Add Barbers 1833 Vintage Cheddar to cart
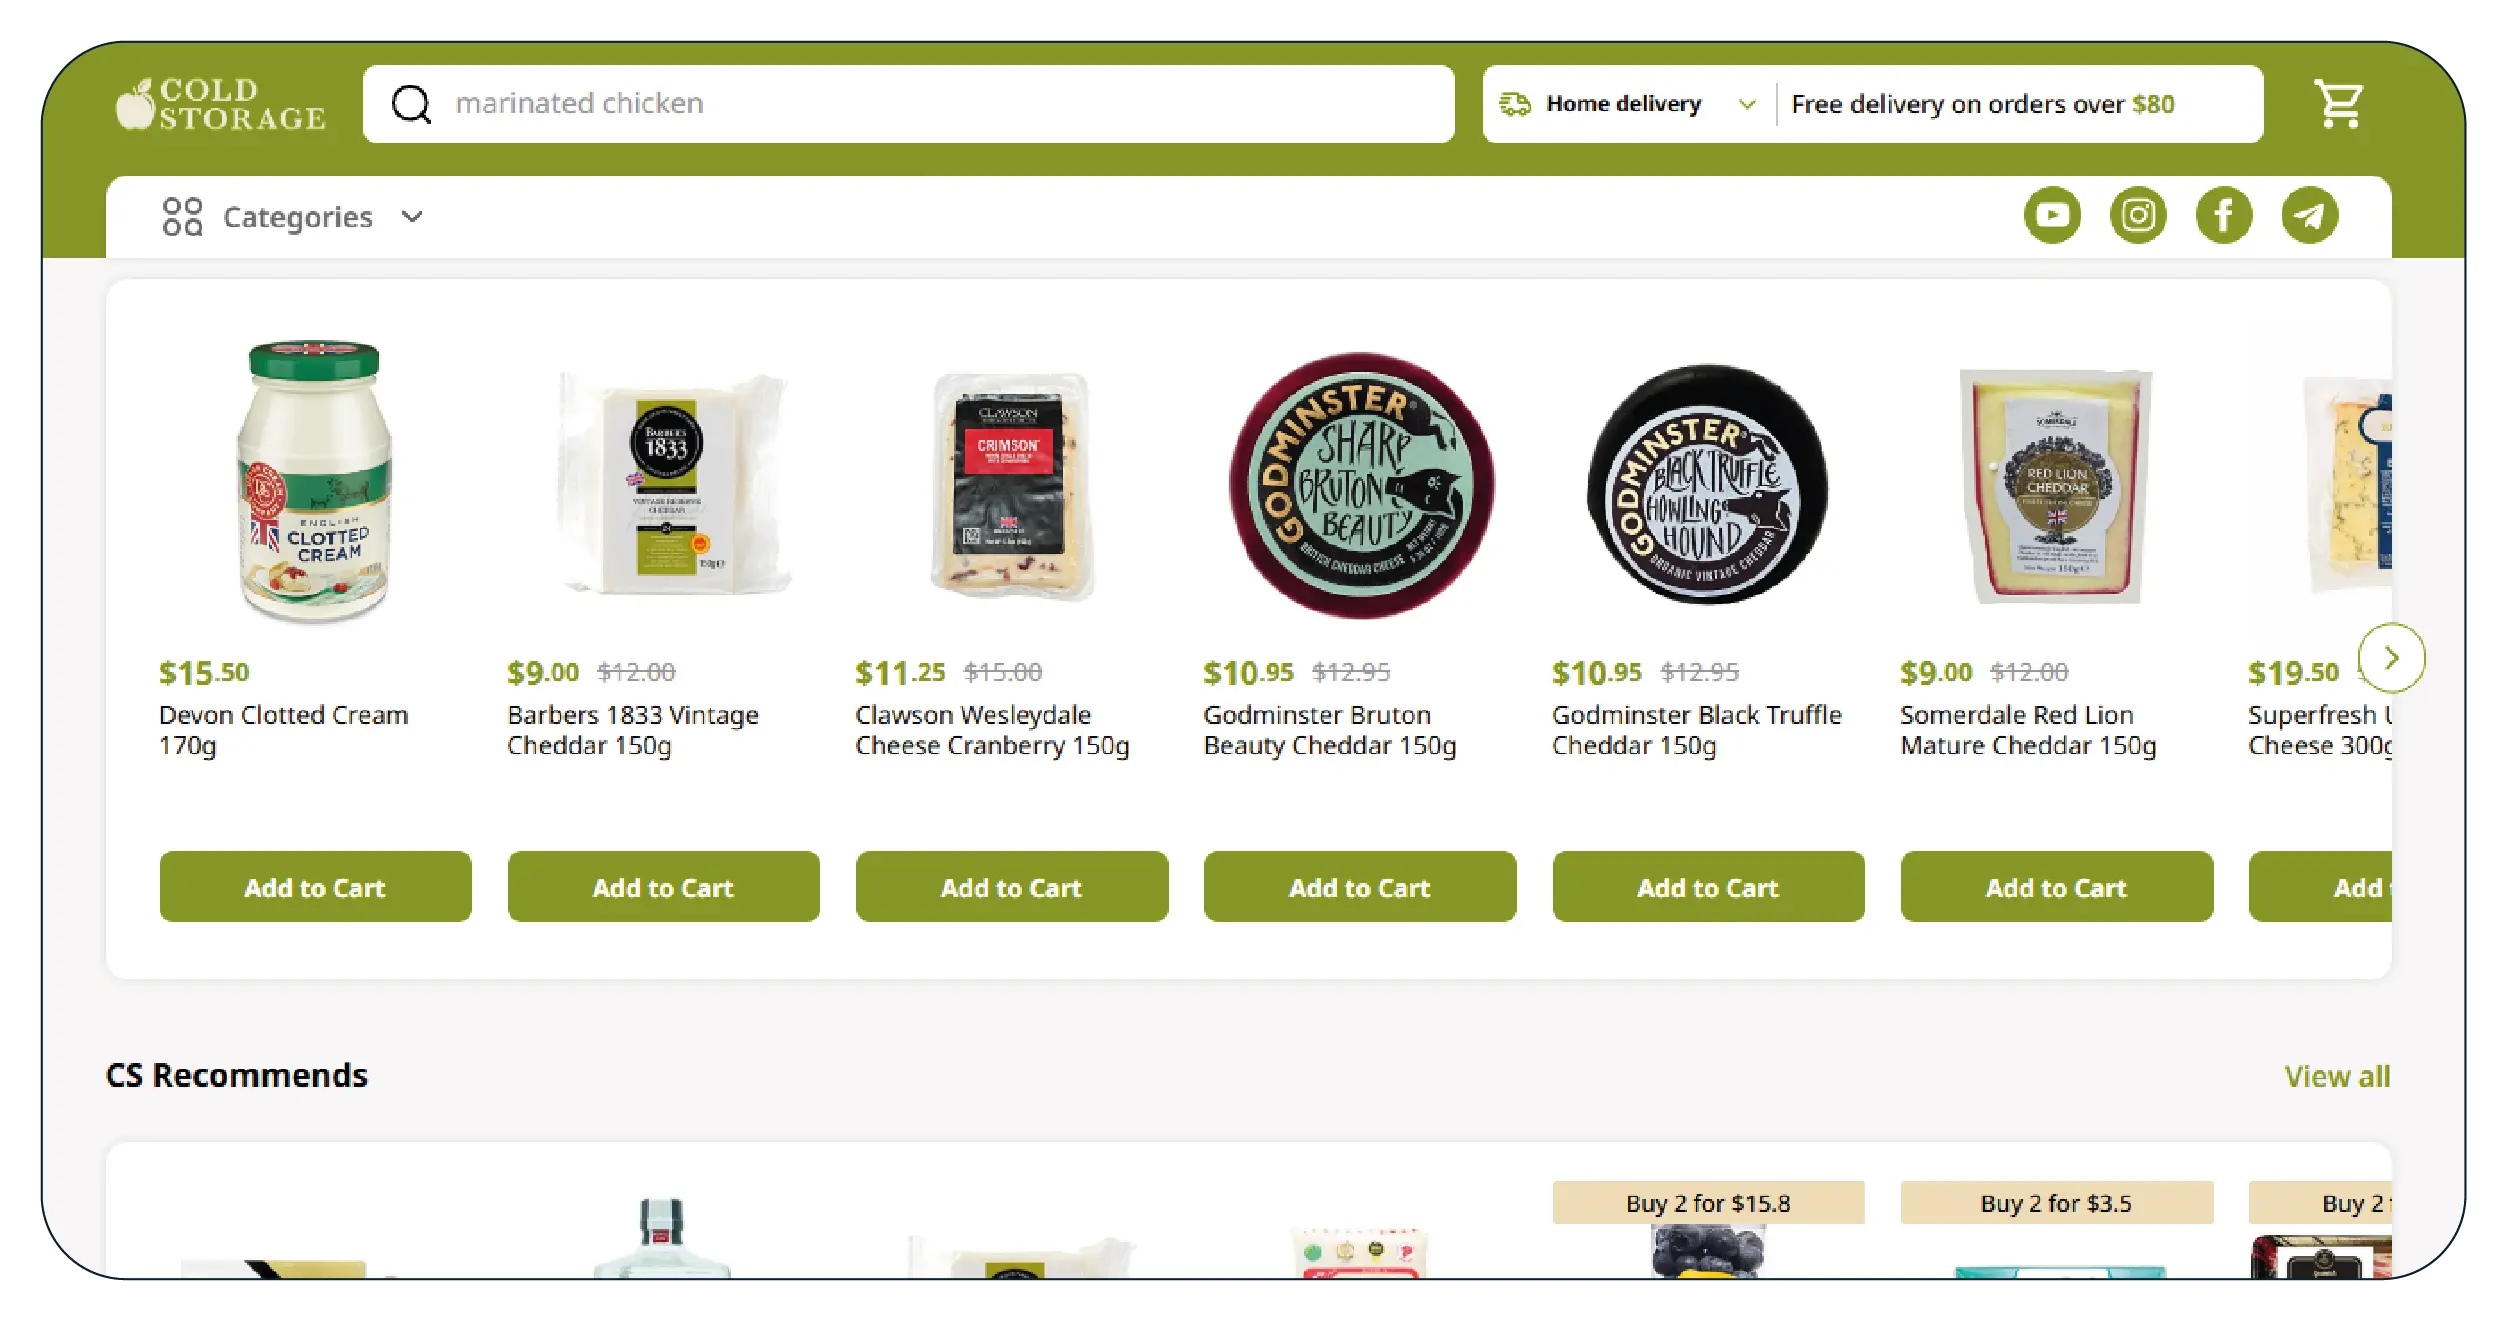The image size is (2509, 1321). pos(663,887)
